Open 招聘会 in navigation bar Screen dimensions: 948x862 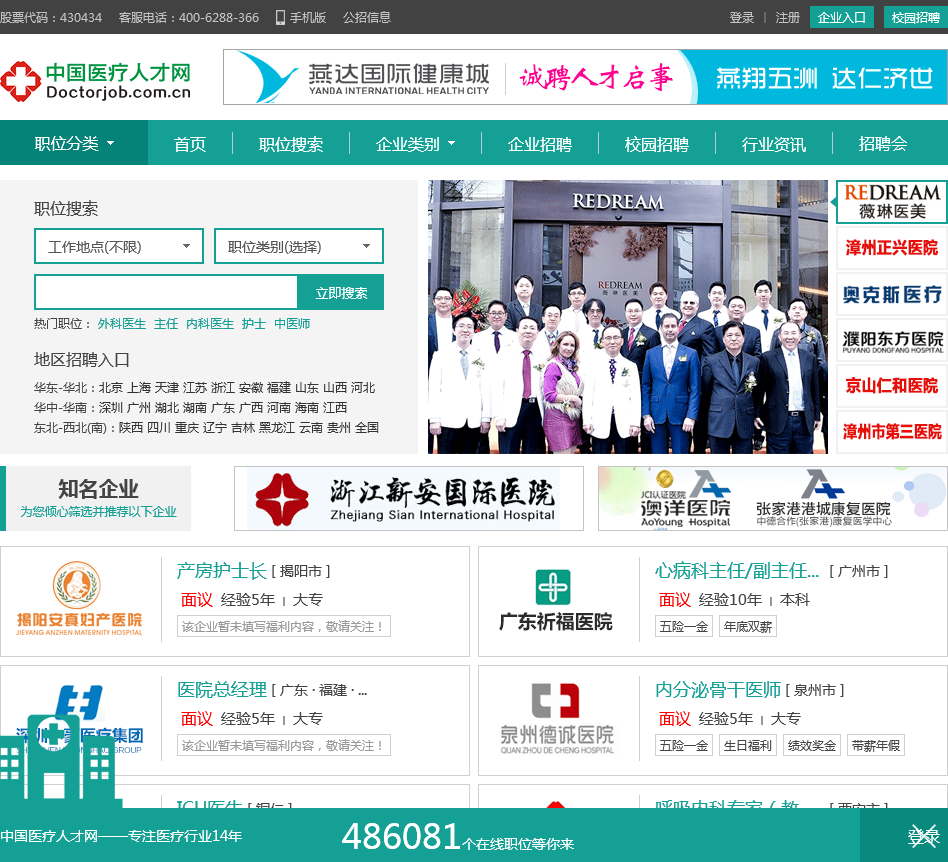click(x=883, y=144)
